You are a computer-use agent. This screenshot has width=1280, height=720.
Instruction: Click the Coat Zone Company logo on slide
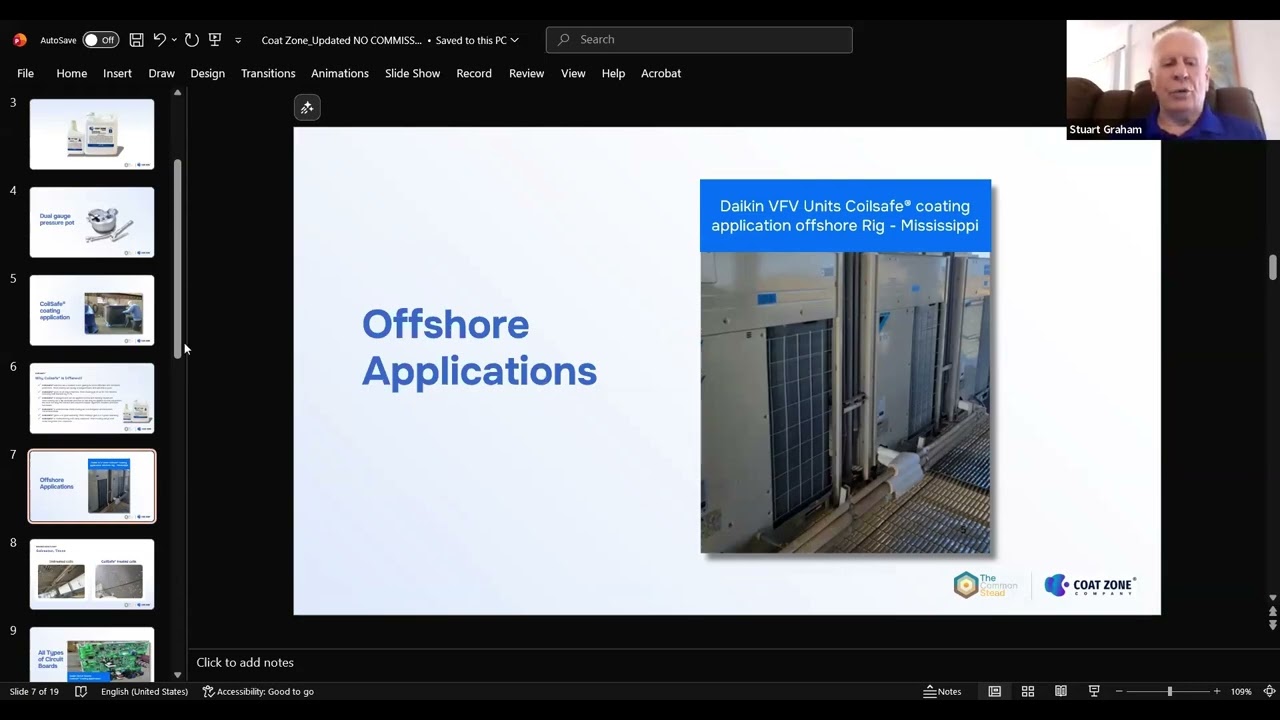click(1090, 586)
